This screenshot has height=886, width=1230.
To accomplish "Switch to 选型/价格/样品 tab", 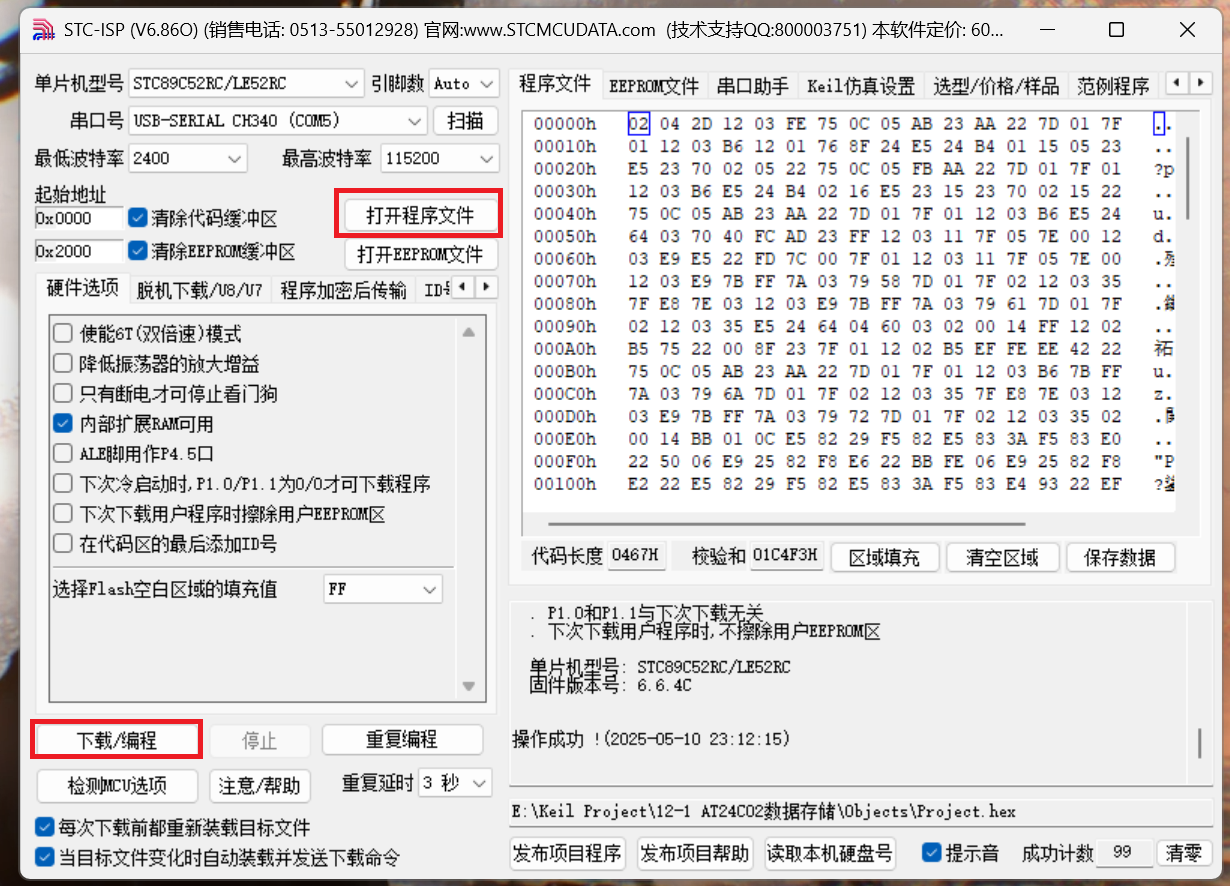I will 996,86.
